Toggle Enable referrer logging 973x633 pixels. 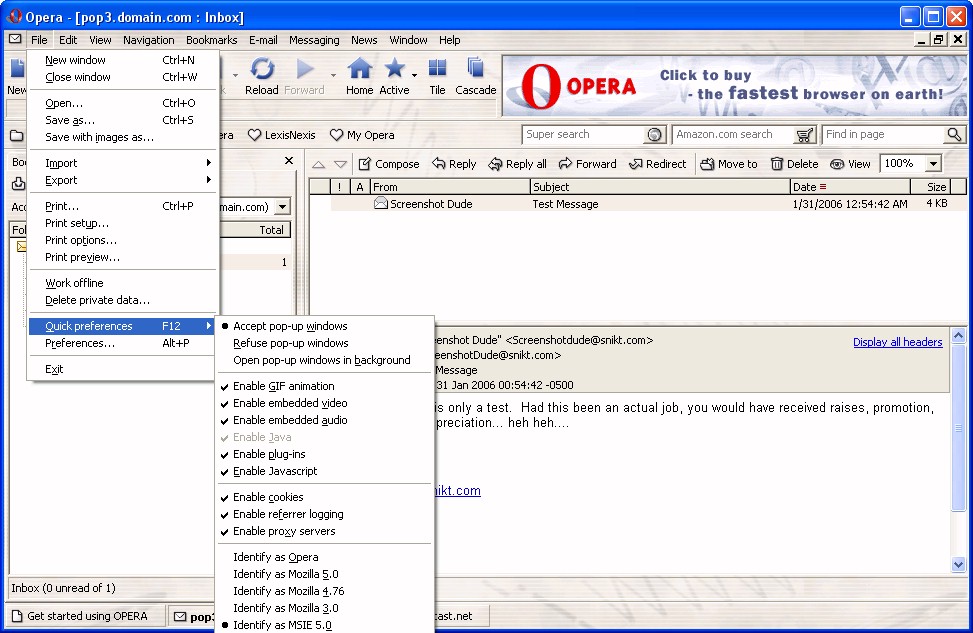(x=323, y=514)
